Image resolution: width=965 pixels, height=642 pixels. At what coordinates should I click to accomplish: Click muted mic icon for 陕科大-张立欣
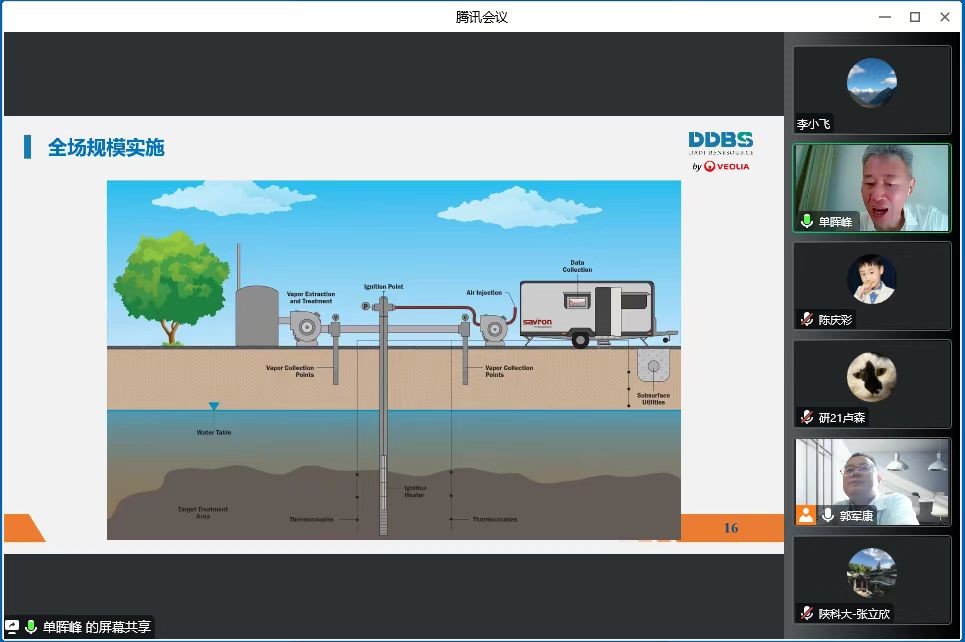(x=807, y=613)
